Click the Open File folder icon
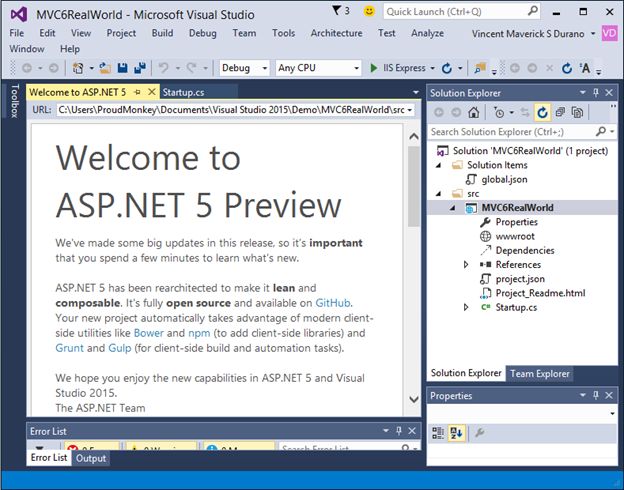 (105, 68)
